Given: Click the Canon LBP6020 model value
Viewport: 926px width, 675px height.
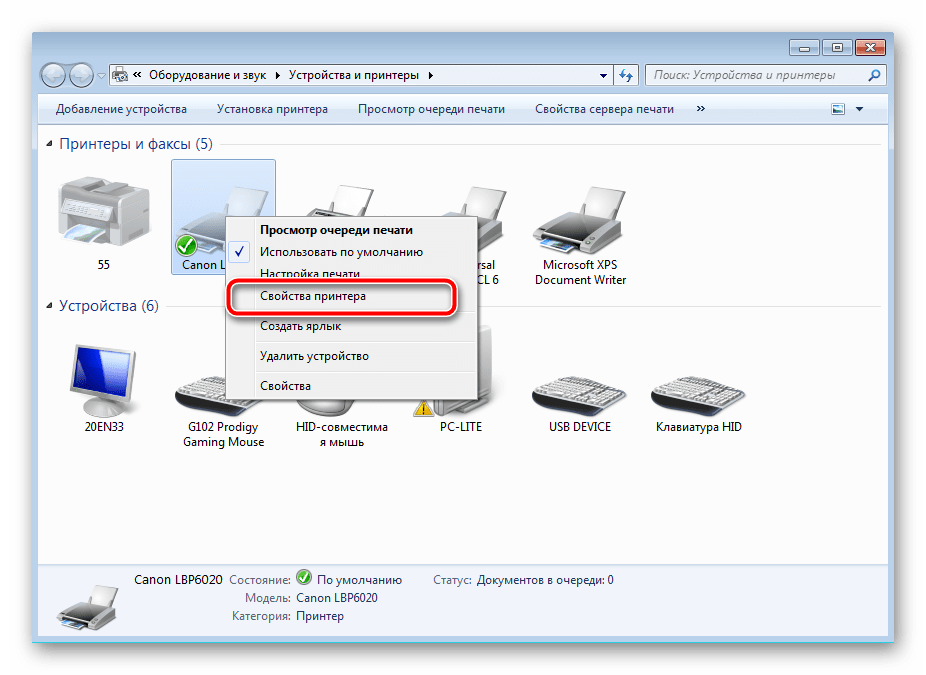Looking at the screenshot, I should click(337, 598).
